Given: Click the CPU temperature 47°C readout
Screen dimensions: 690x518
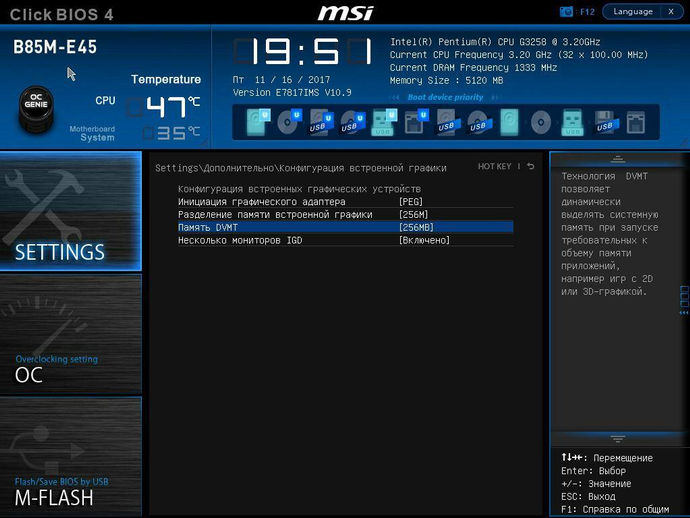Looking at the screenshot, I should (165, 107).
